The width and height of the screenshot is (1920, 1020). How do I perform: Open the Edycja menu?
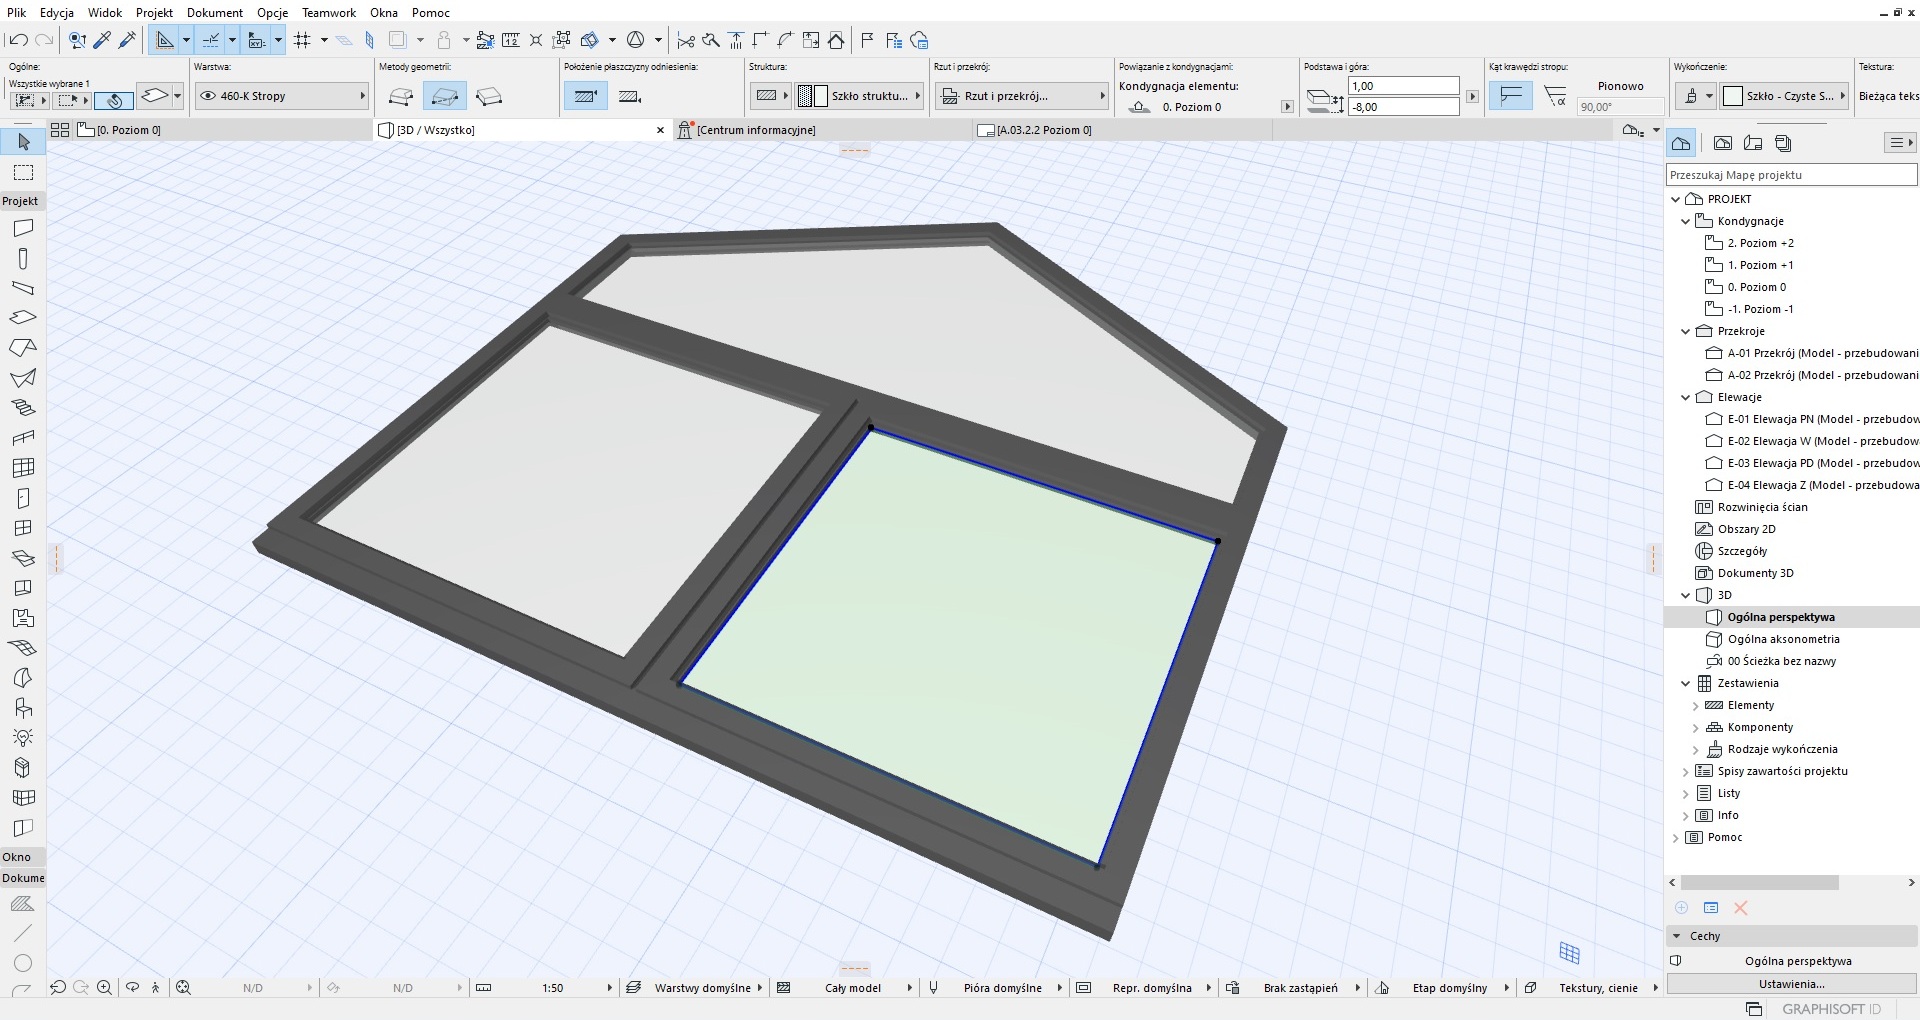[x=57, y=12]
